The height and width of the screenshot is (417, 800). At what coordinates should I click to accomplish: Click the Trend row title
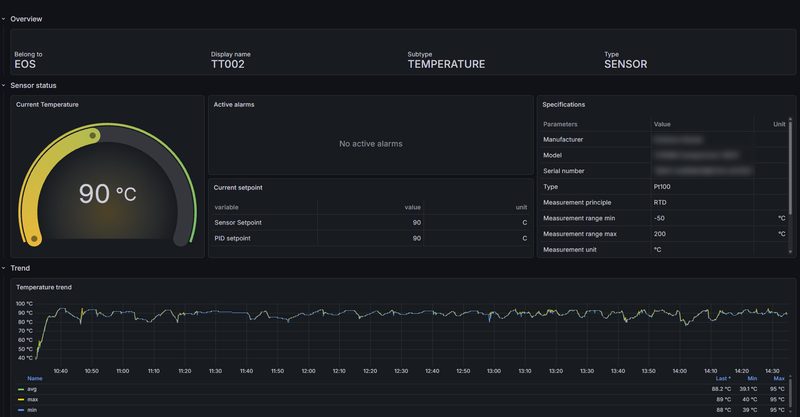click(20, 268)
